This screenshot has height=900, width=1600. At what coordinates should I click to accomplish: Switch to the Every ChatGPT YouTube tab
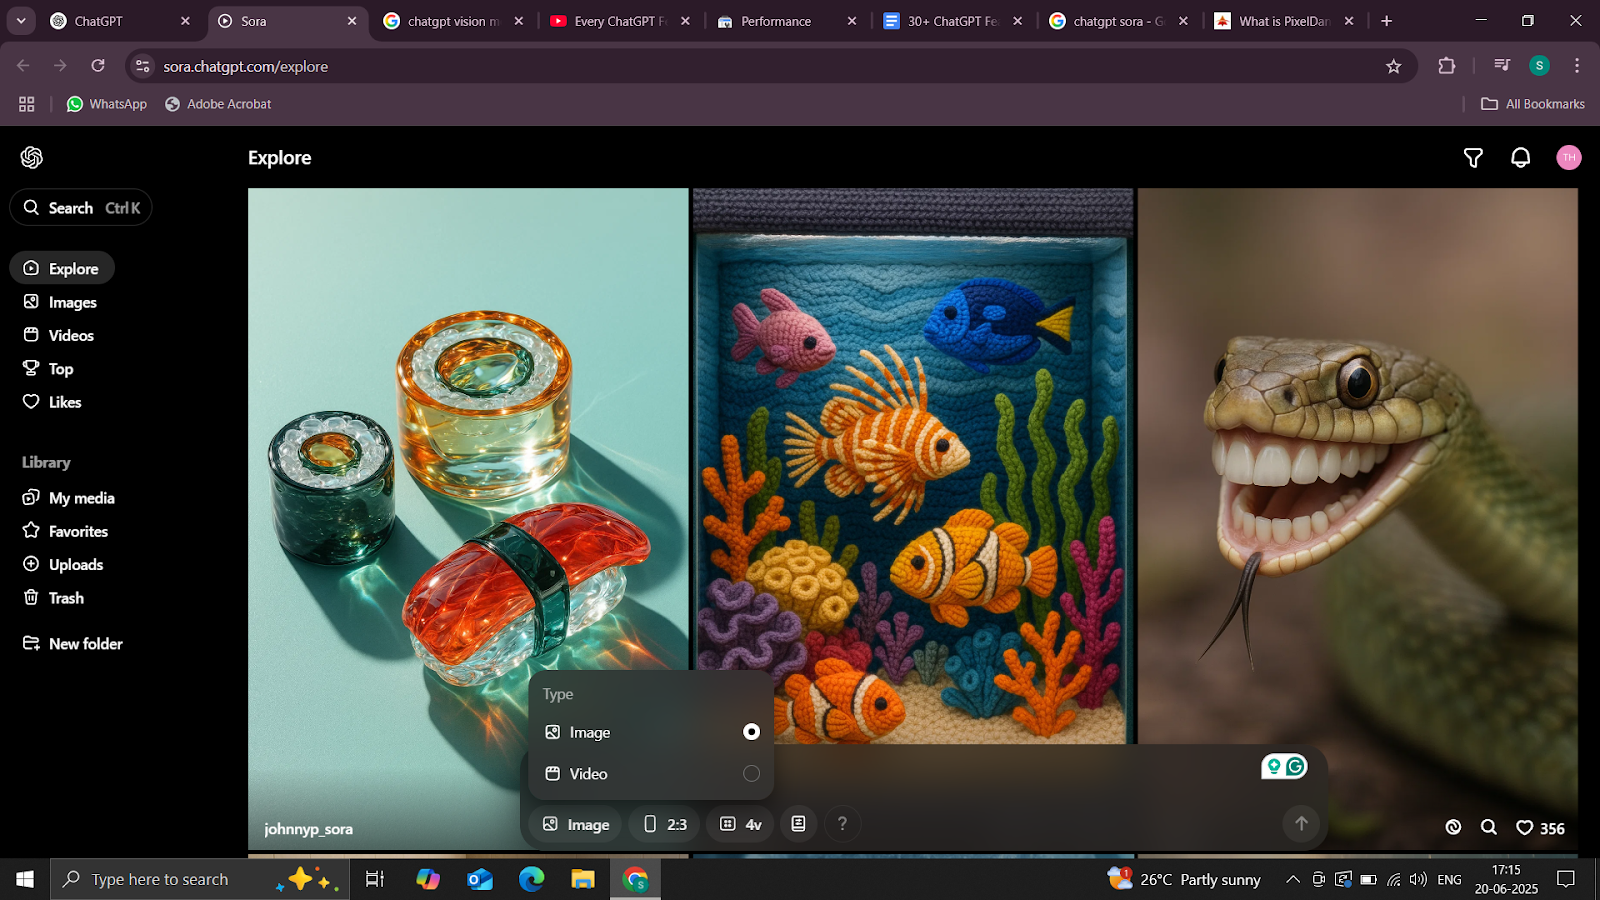620,21
